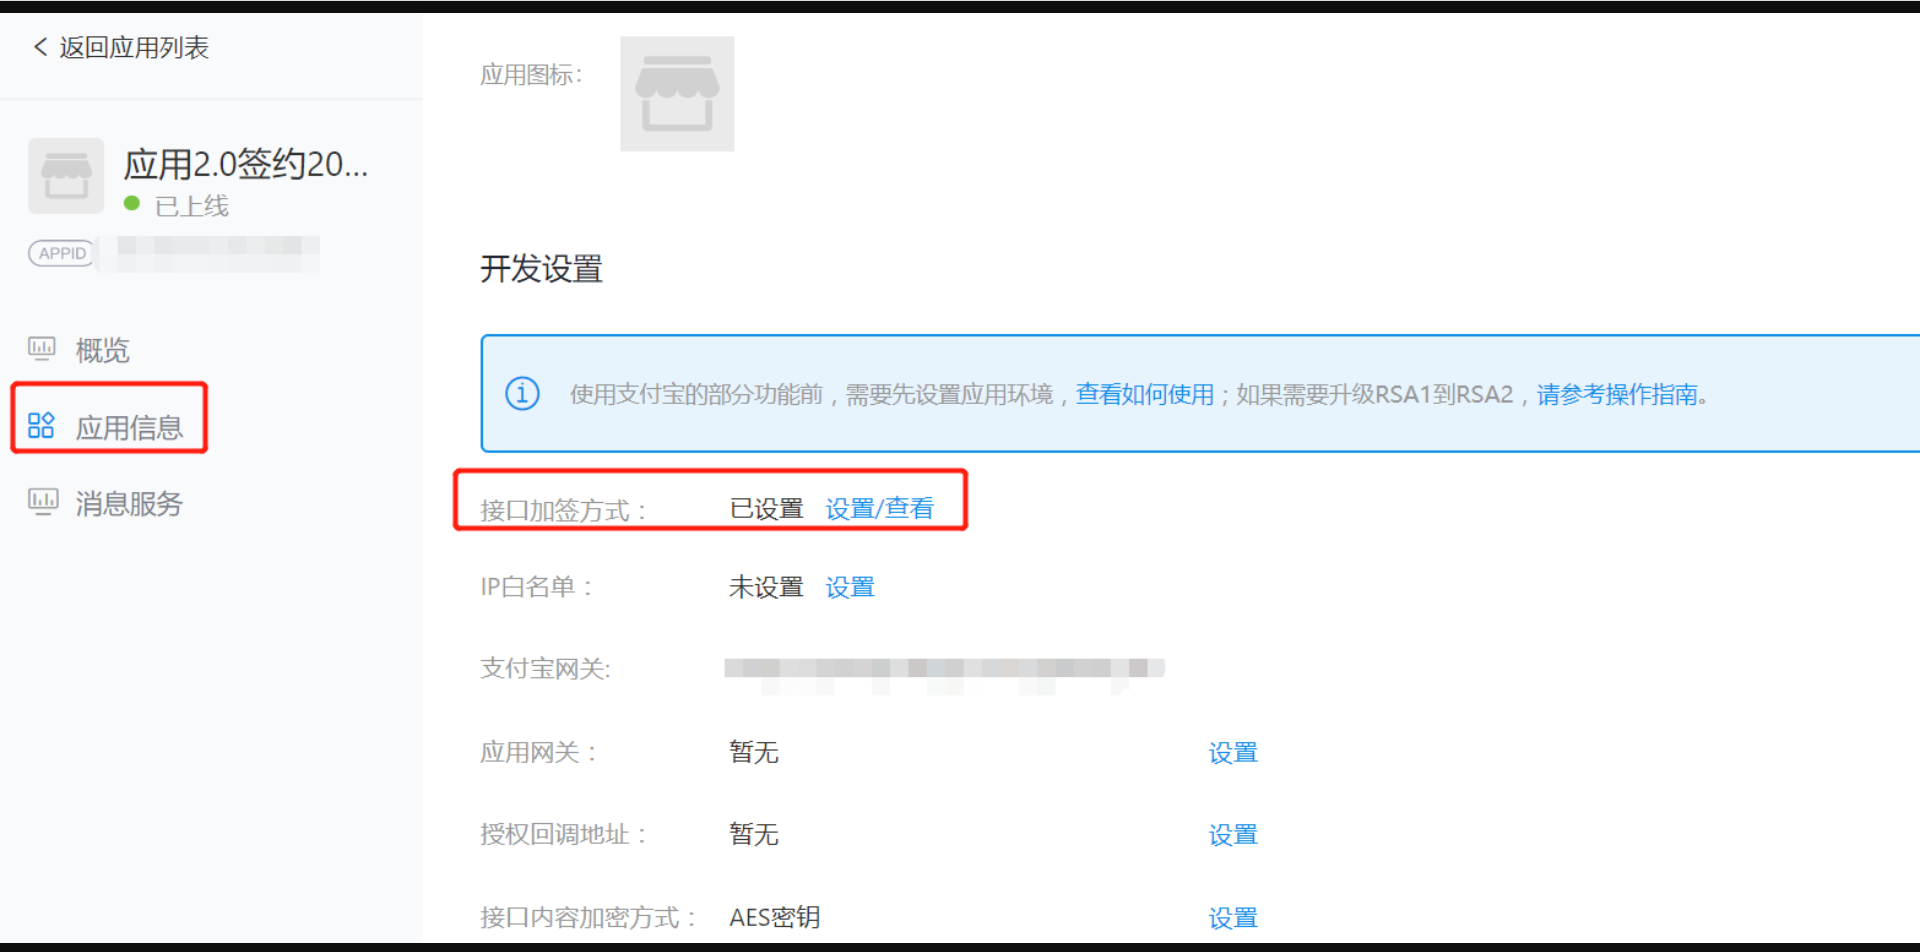Click the APPID badge
The image size is (1920, 952).
point(62,253)
